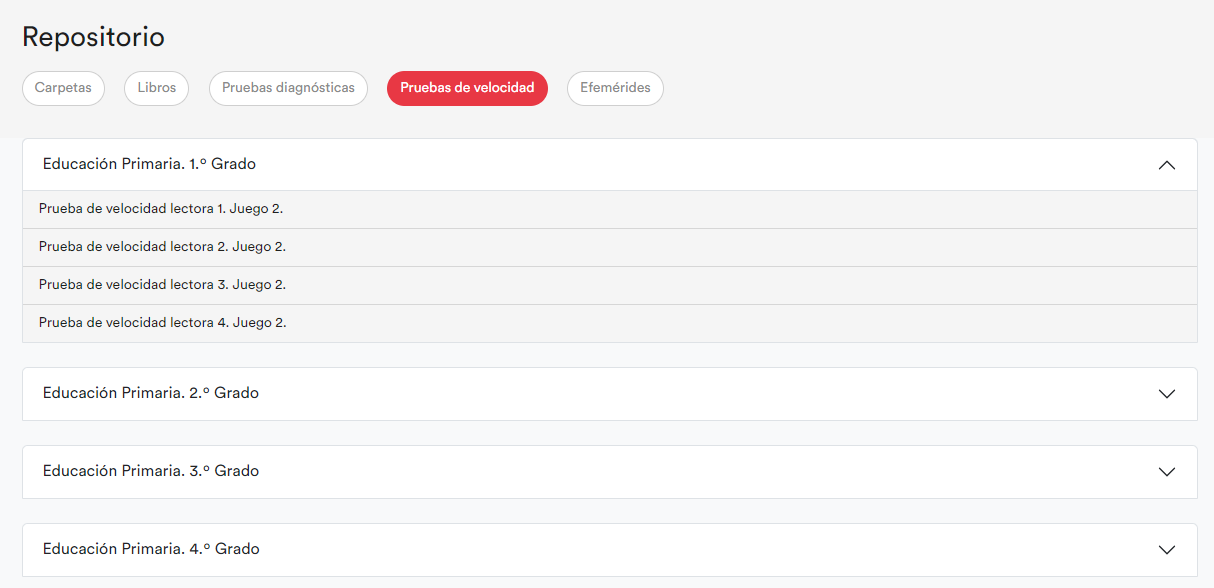
Task: Select the Pruebas diagnósticas tab
Action: pyautogui.click(x=288, y=88)
